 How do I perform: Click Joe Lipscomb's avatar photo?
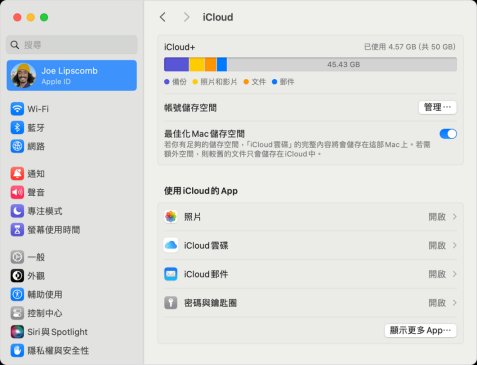[23, 76]
